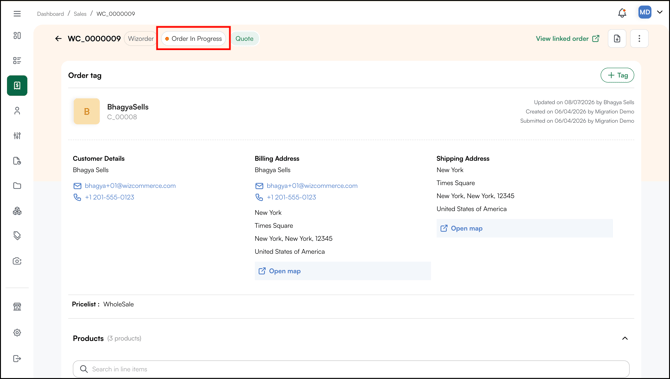The height and width of the screenshot is (379, 670).
Task: Click the Products heading
Action: (88, 338)
